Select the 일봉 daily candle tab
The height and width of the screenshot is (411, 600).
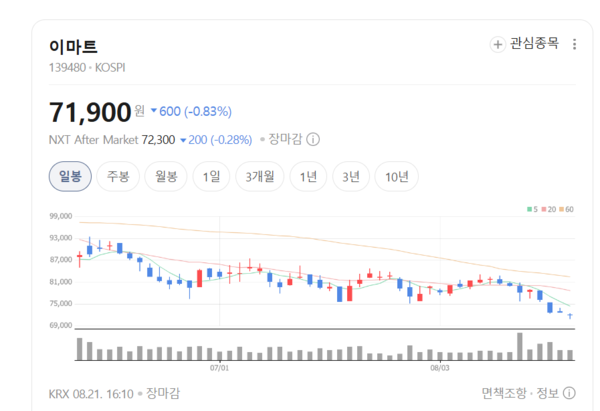(70, 176)
